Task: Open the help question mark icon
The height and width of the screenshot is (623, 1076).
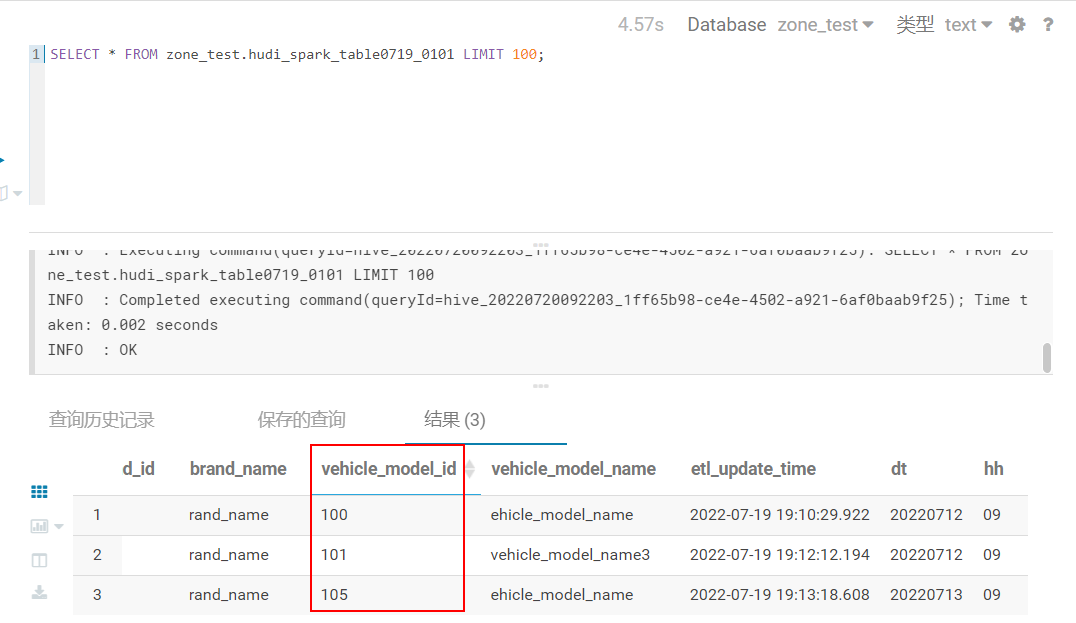Action: coord(1048,25)
